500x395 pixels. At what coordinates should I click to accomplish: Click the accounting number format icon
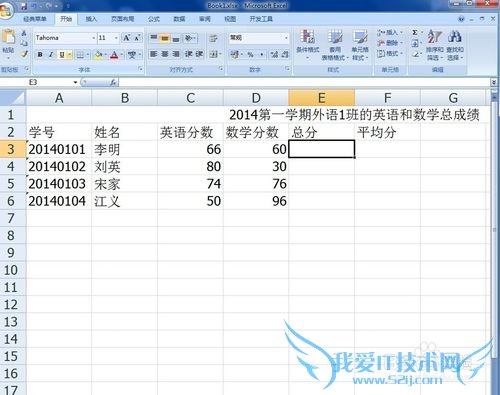[x=234, y=54]
